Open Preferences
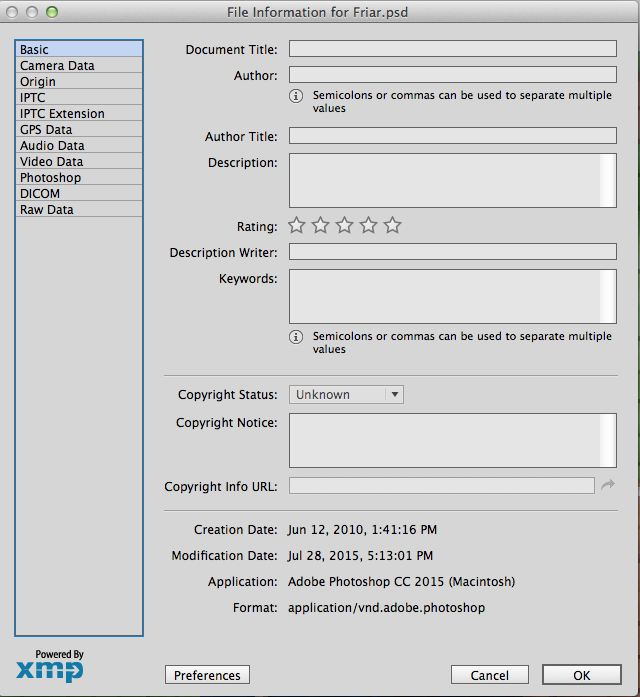The image size is (640, 697). pyautogui.click(x=207, y=675)
